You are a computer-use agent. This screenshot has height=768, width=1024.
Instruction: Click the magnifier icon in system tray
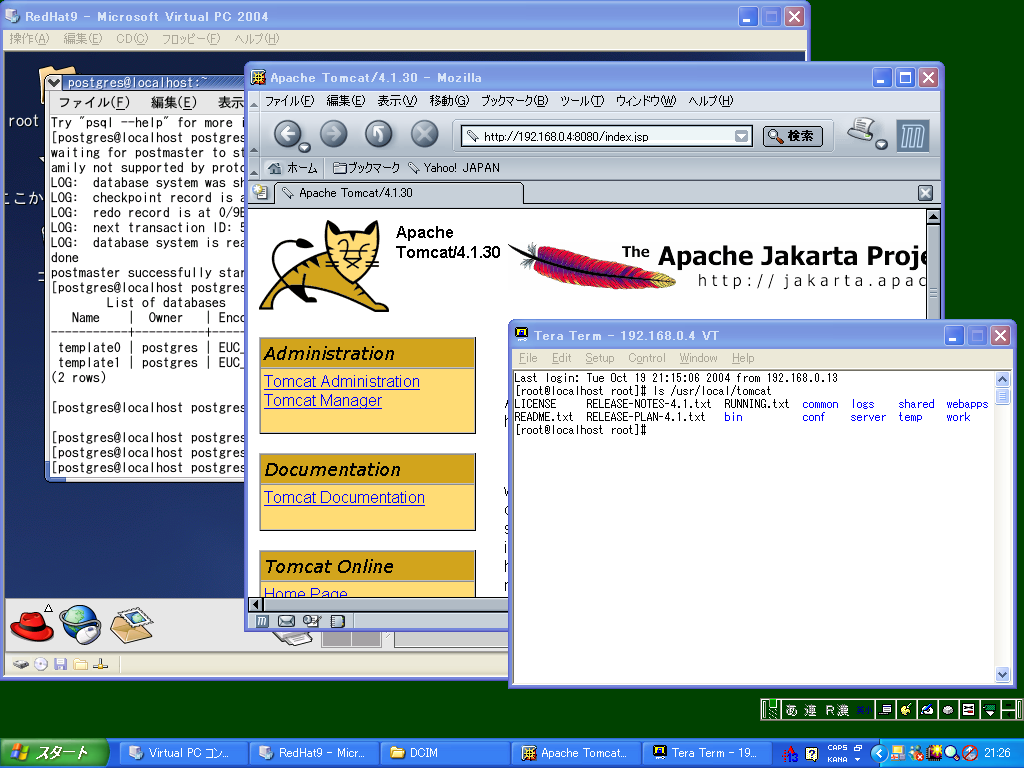tap(952, 754)
